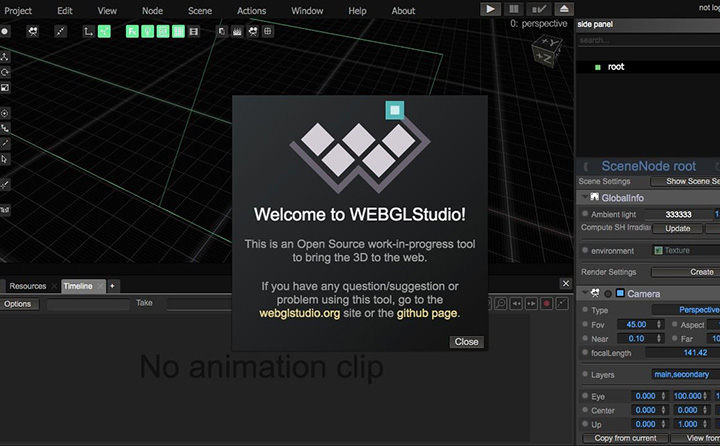Close the bottom panel with X button

tap(566, 283)
